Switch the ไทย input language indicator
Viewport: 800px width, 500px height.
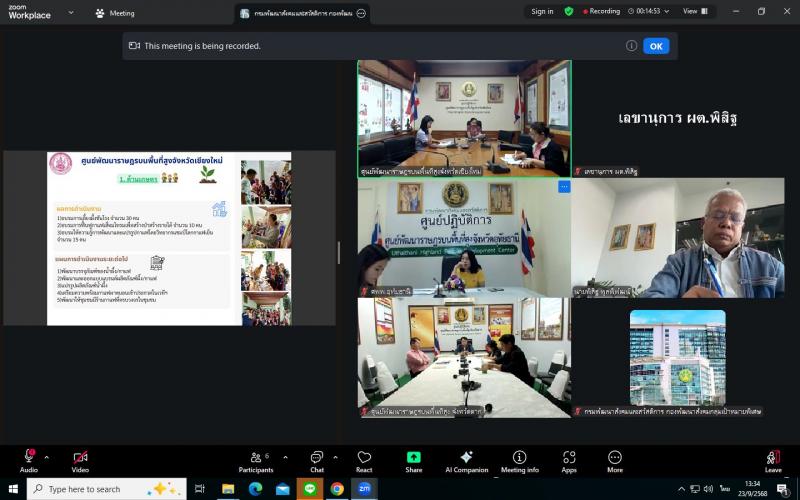pyautogui.click(x=725, y=489)
